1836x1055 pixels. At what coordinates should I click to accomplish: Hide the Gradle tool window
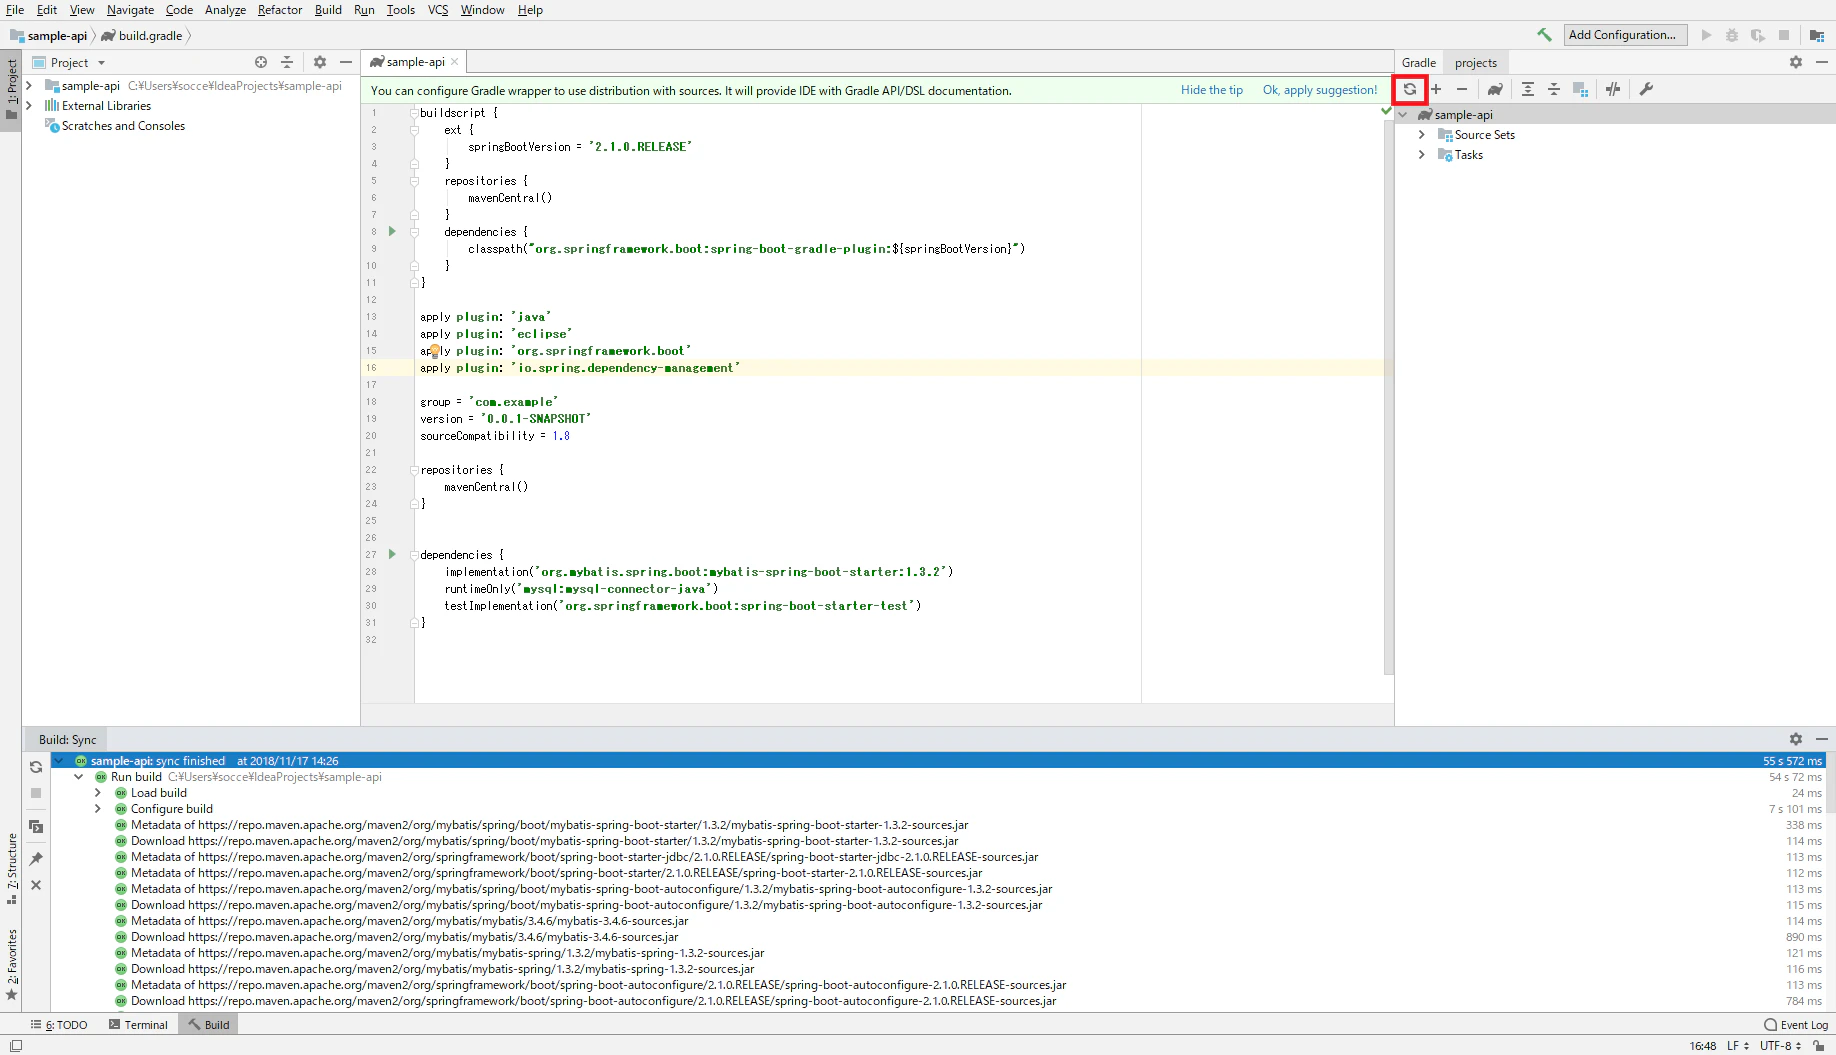[x=1822, y=62]
